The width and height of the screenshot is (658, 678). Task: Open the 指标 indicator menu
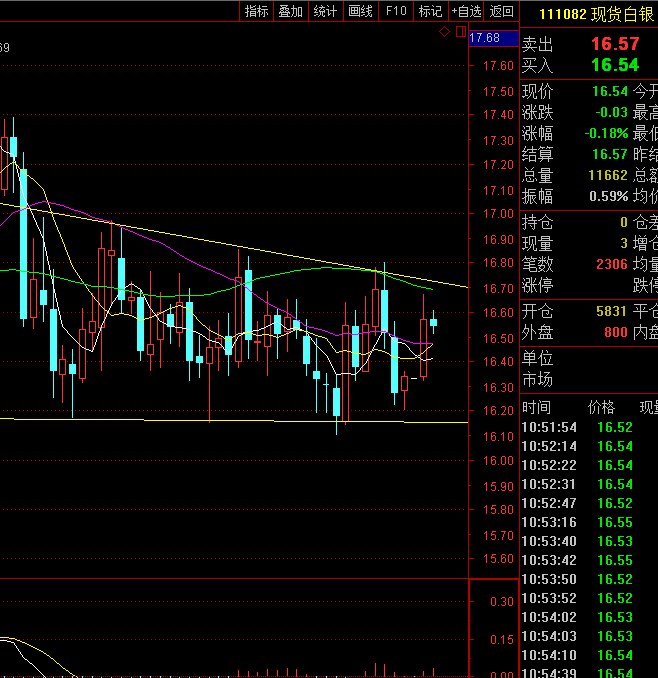pyautogui.click(x=256, y=11)
